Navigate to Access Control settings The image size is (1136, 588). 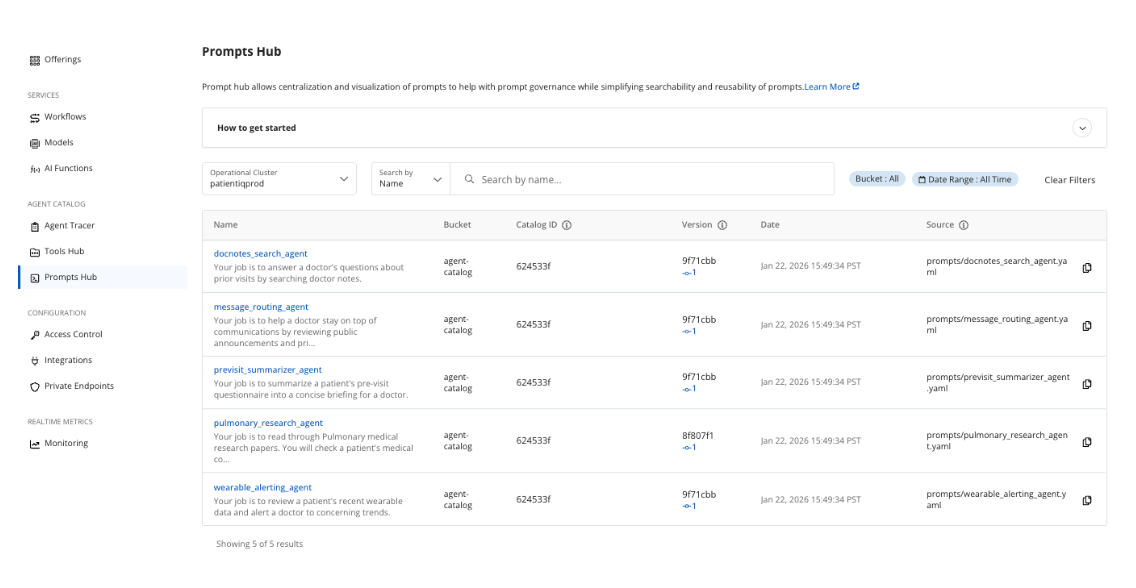coord(73,335)
